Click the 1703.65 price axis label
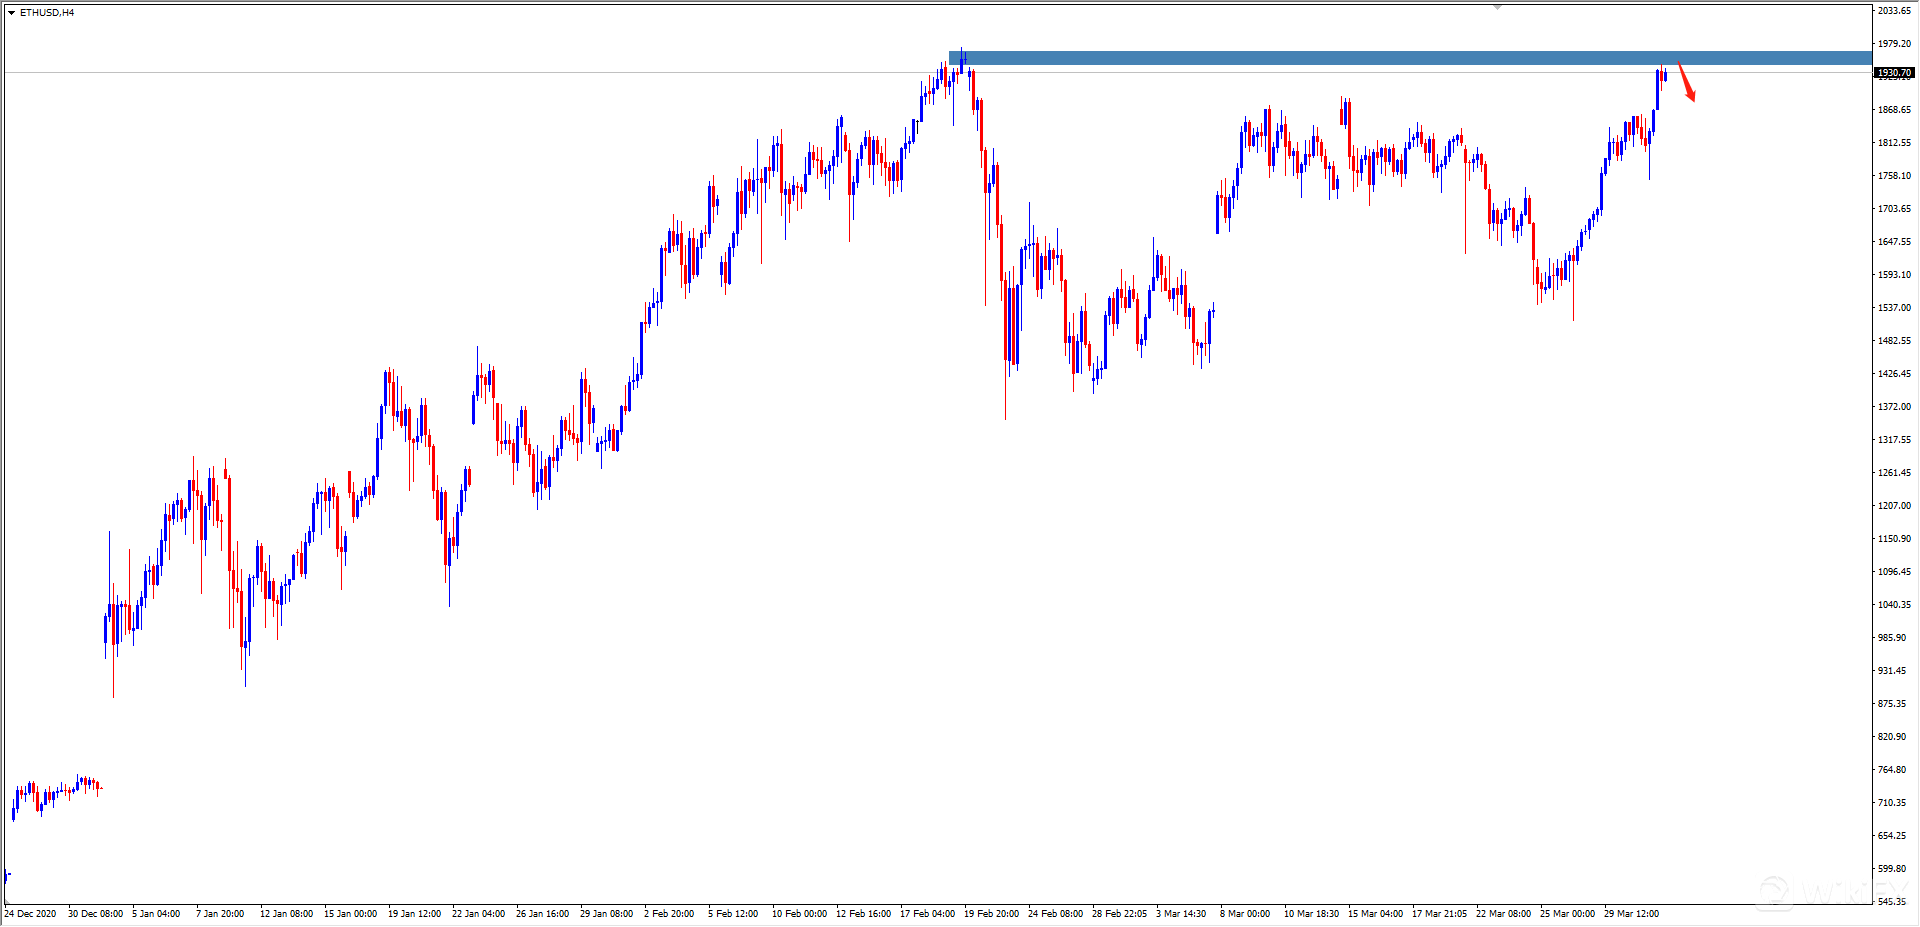Viewport: 1920px width, 927px height. [1894, 209]
